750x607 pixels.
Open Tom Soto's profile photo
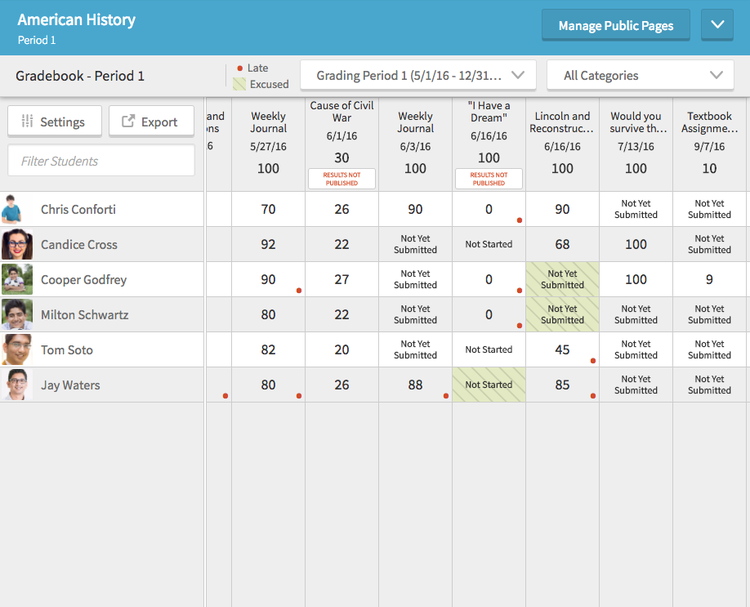tap(17, 350)
